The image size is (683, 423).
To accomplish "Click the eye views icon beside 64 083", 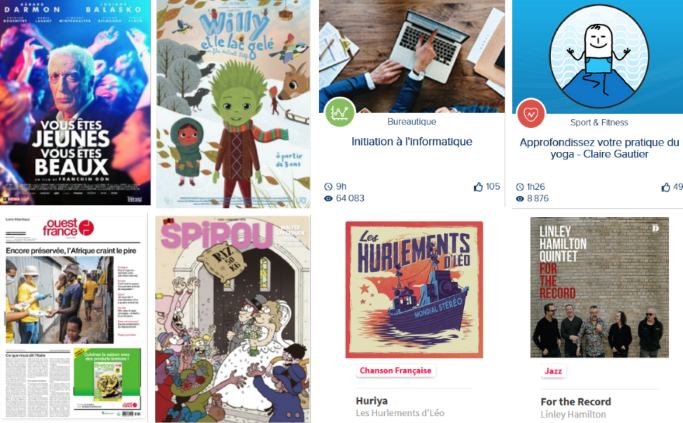I will 328,199.
